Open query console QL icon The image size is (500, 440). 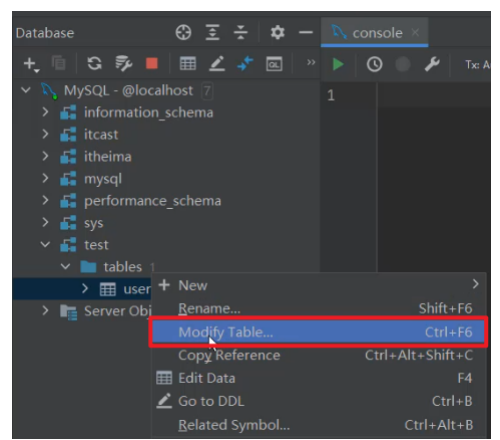pos(274,64)
